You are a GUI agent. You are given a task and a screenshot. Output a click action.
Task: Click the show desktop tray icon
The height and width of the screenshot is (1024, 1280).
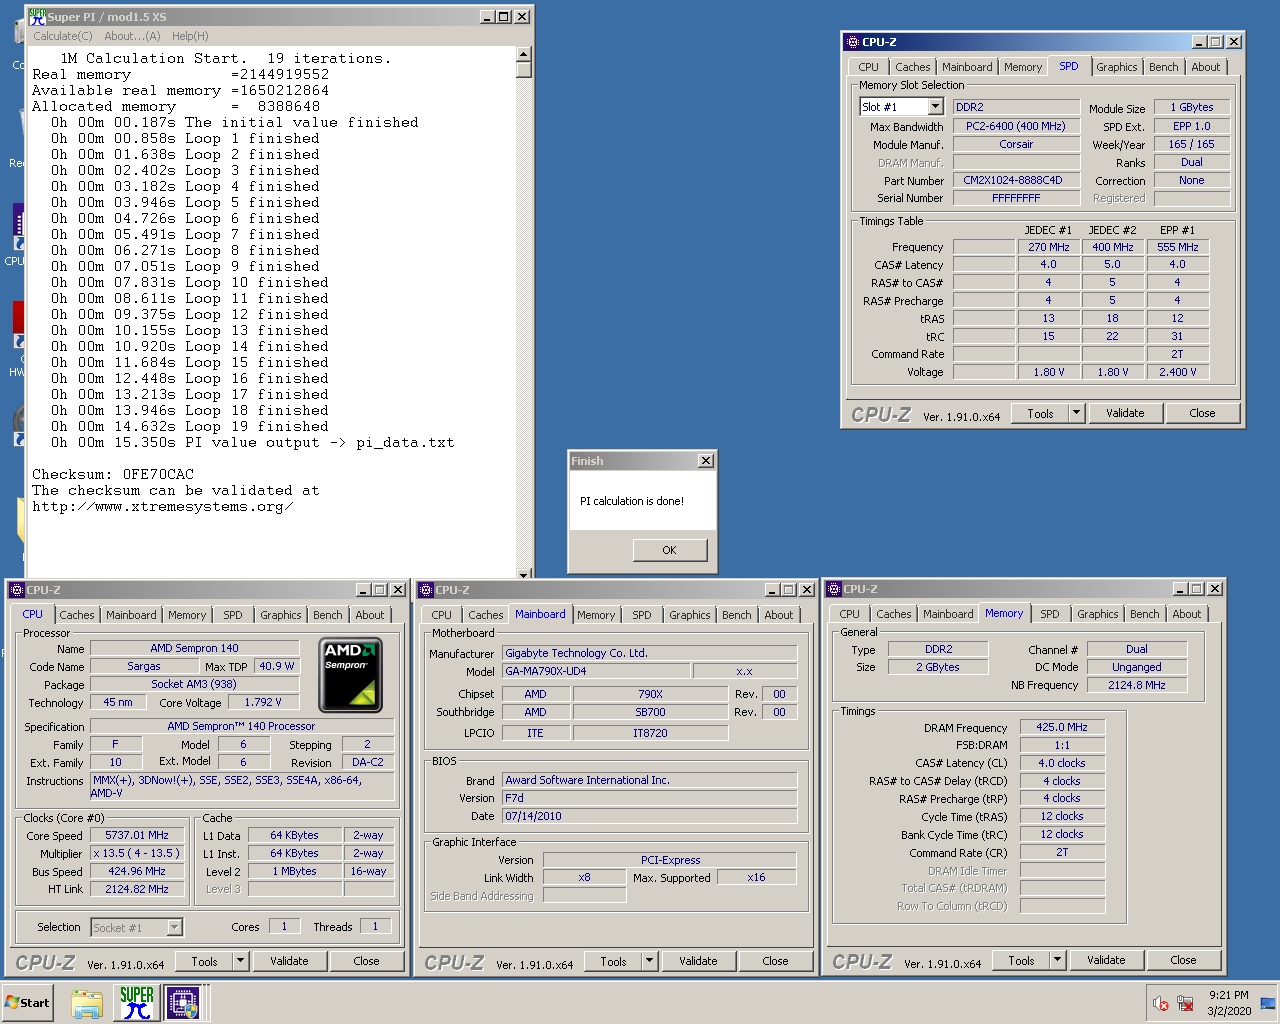click(1268, 1003)
